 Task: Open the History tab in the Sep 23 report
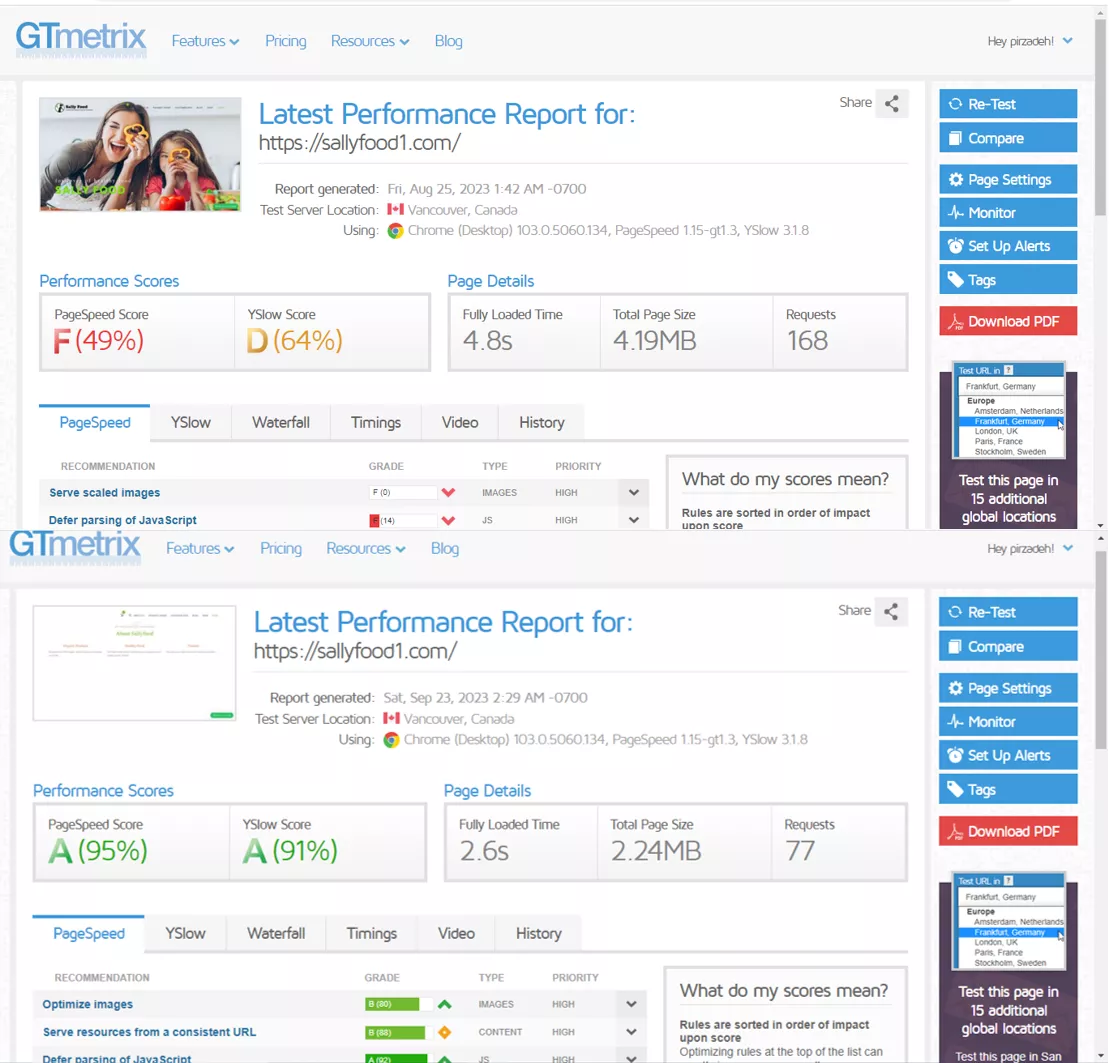[x=538, y=934]
